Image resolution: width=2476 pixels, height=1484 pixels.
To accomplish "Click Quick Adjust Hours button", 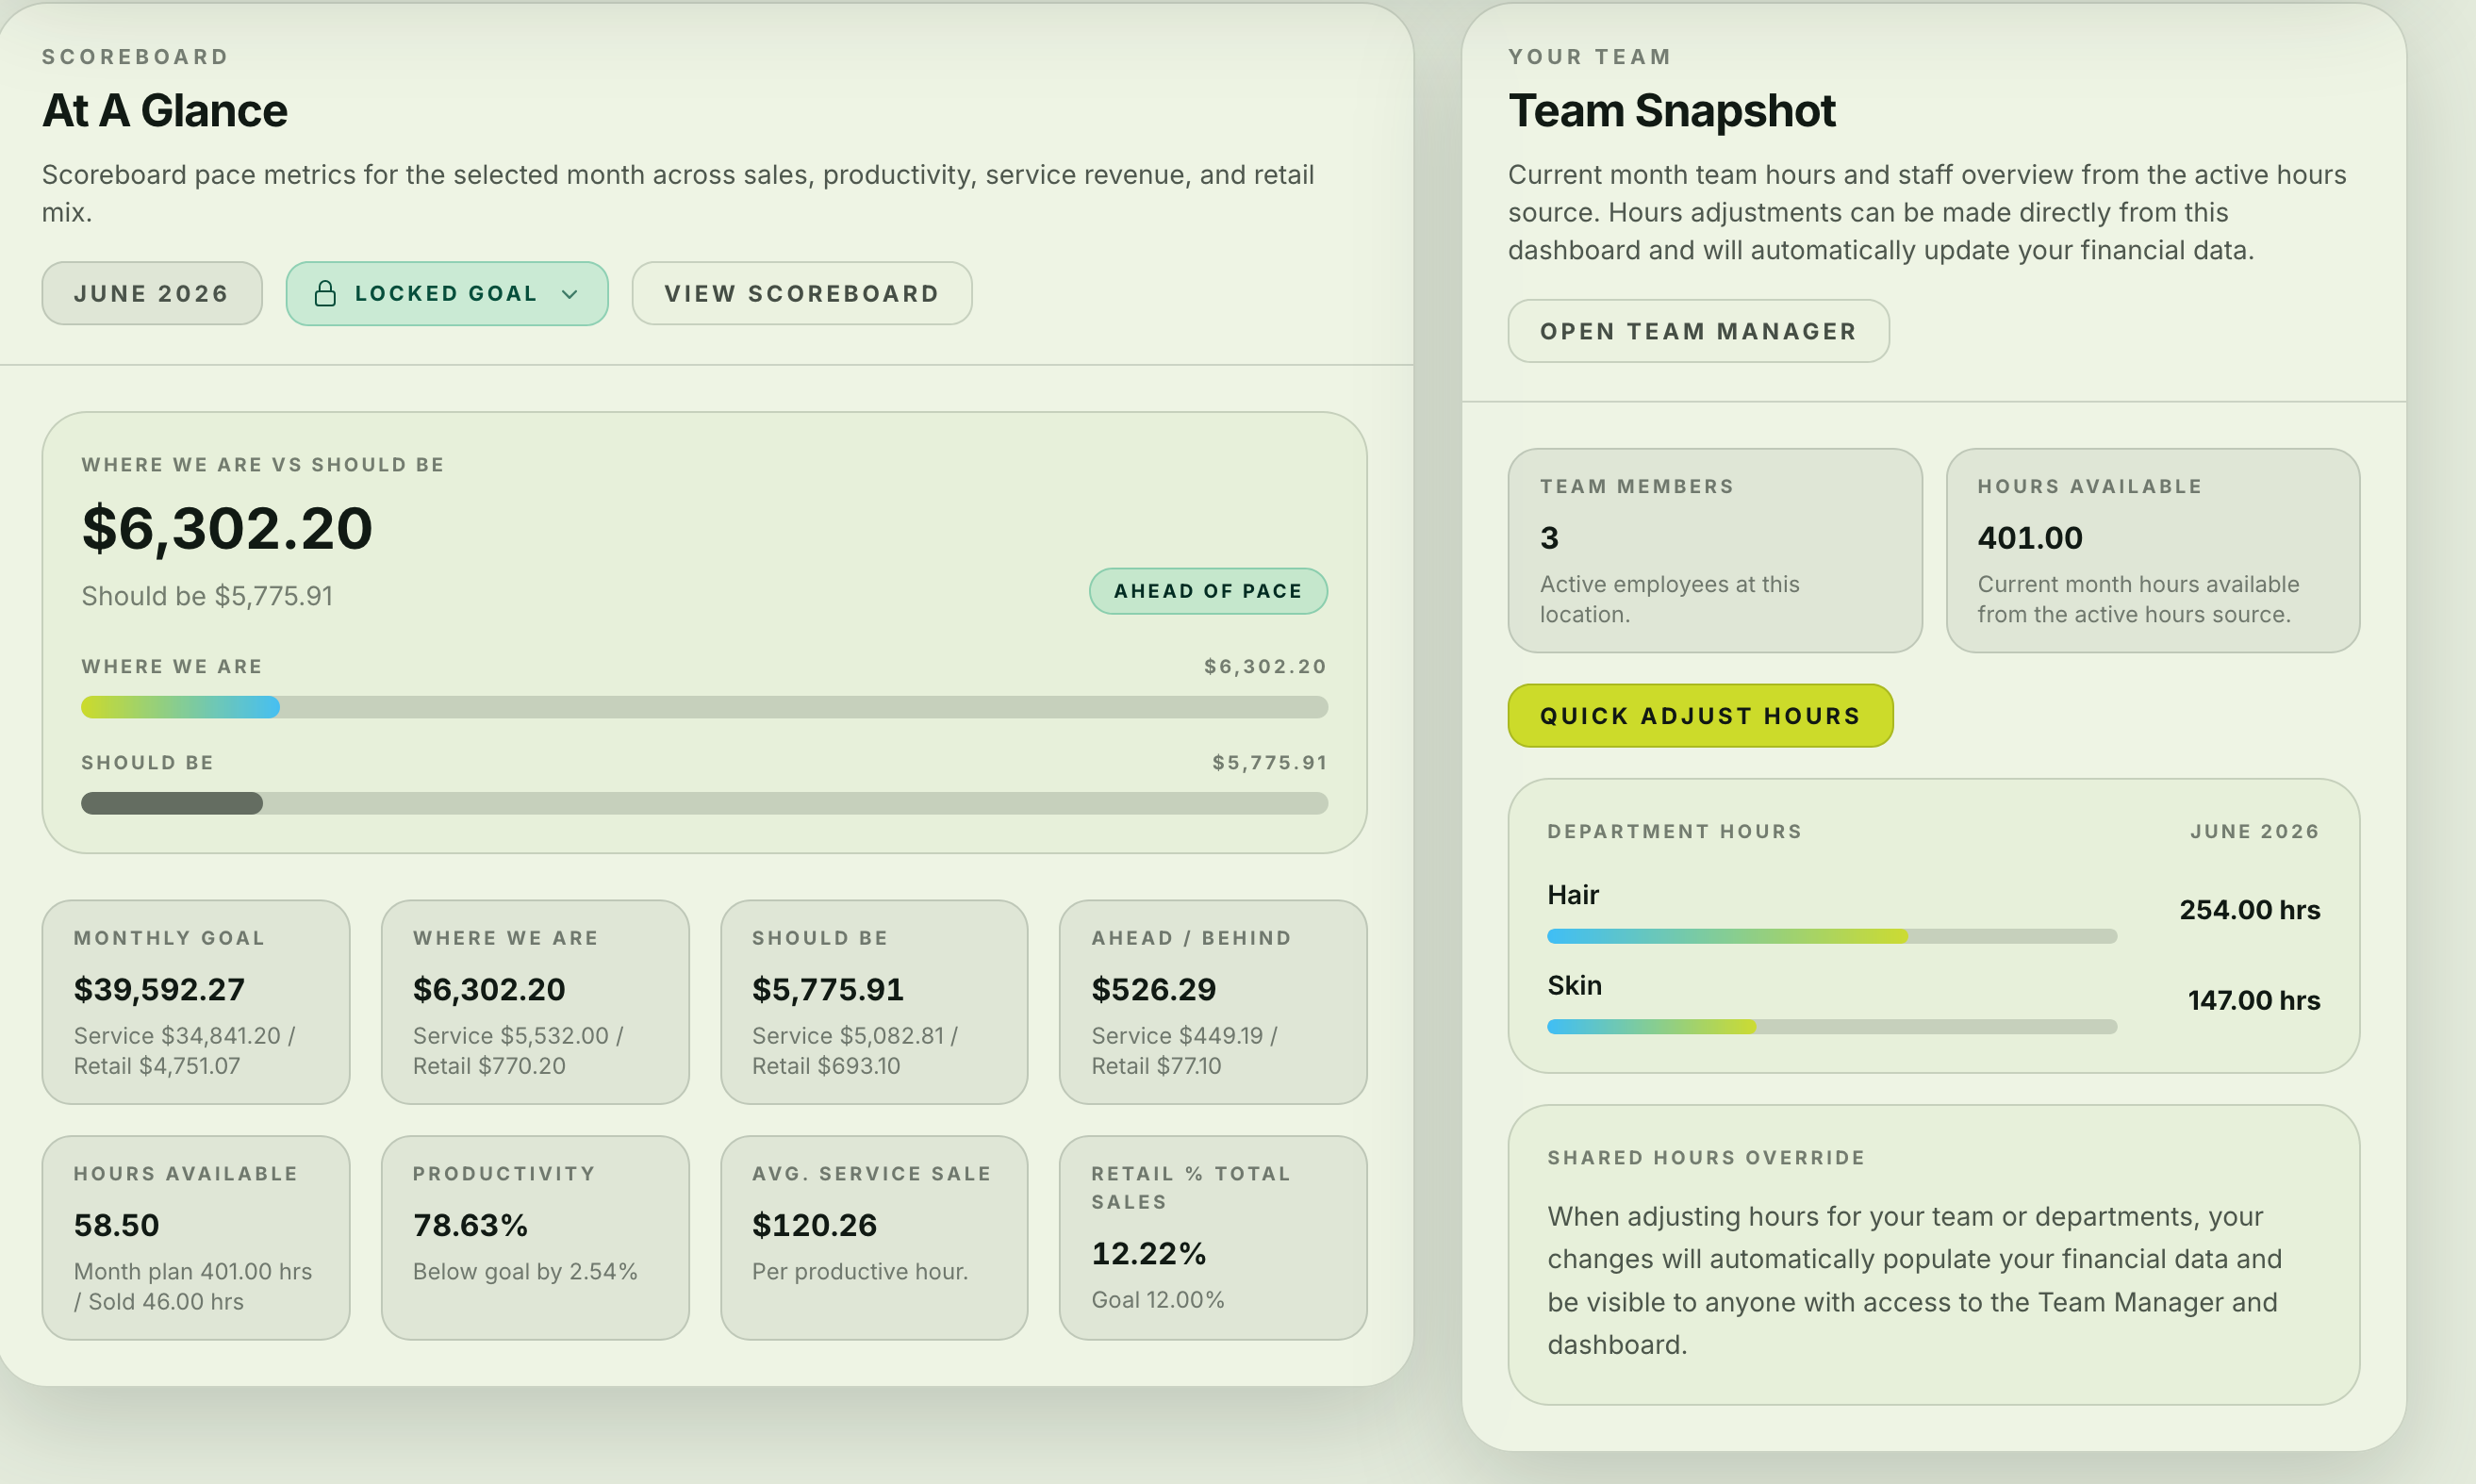I will 1700,716.
